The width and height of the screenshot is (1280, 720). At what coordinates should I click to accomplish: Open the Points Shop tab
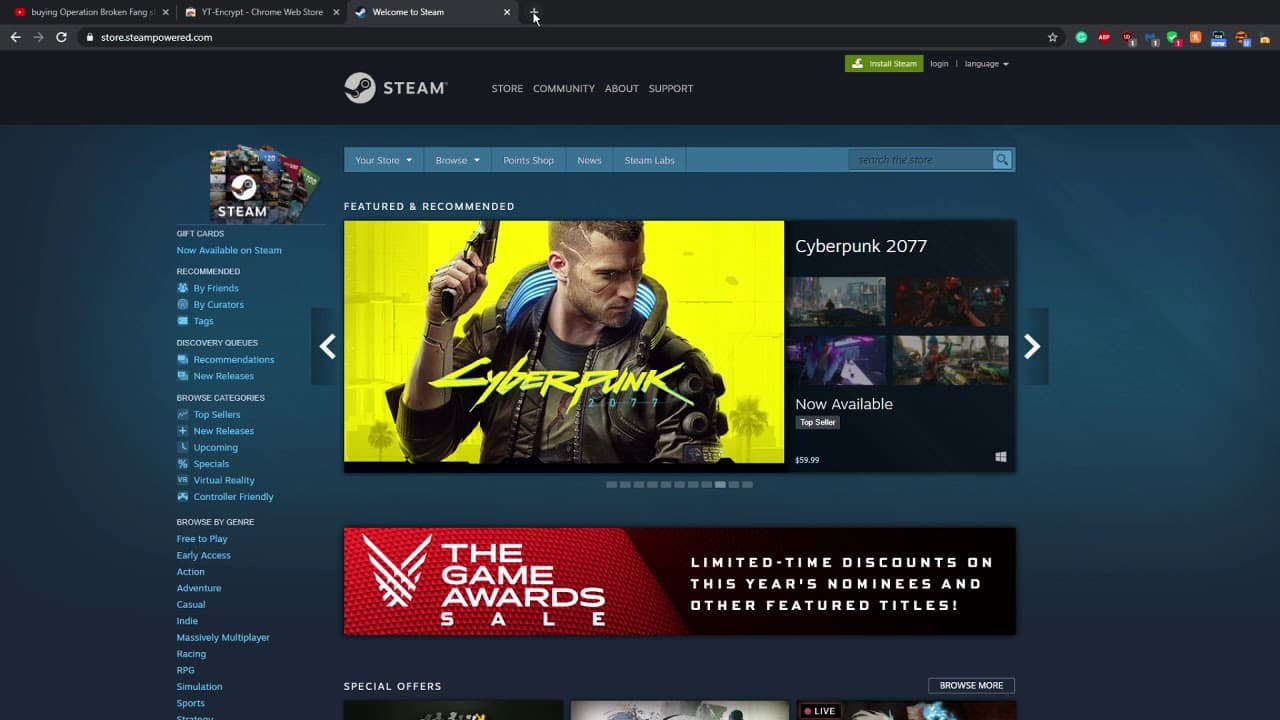coord(528,160)
